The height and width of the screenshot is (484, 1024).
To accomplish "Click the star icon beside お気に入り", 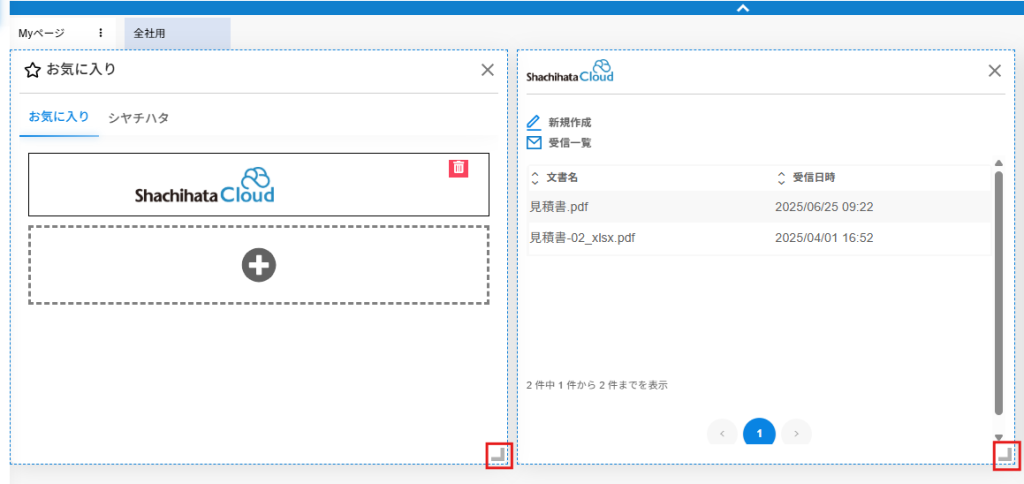I will click(32, 69).
